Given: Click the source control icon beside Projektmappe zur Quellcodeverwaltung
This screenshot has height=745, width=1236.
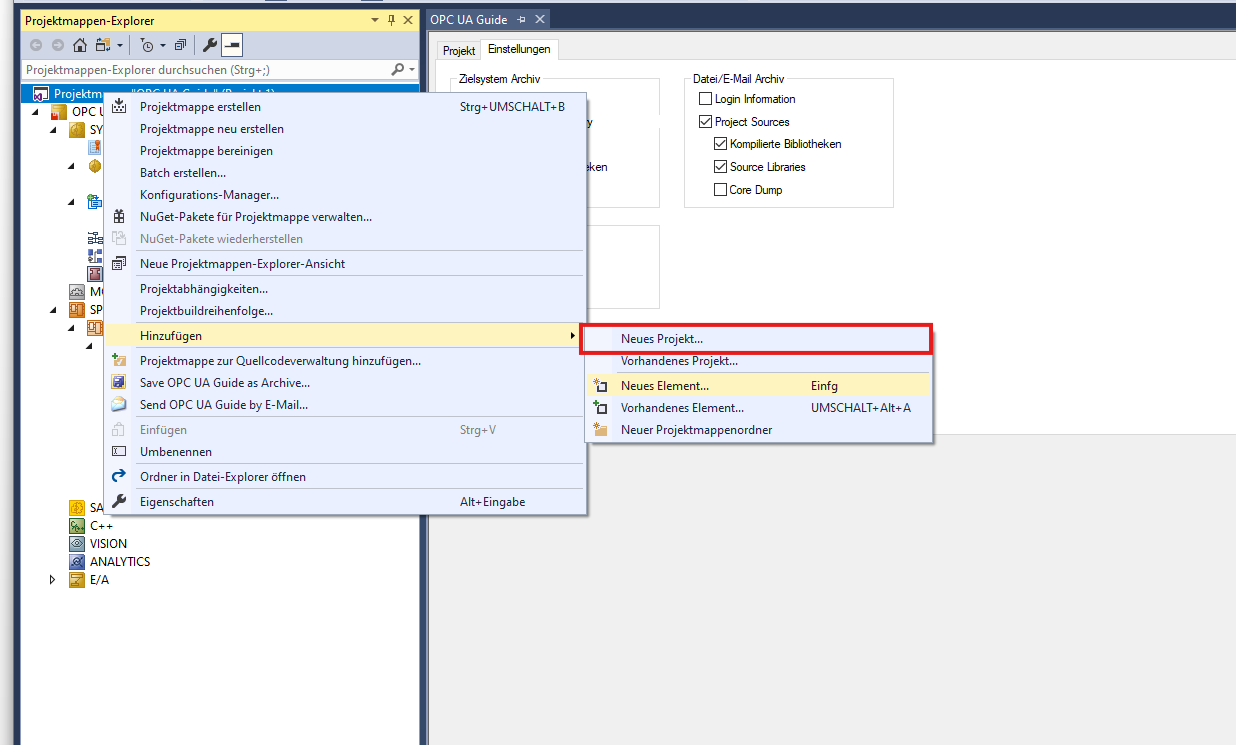Looking at the screenshot, I should tap(119, 361).
